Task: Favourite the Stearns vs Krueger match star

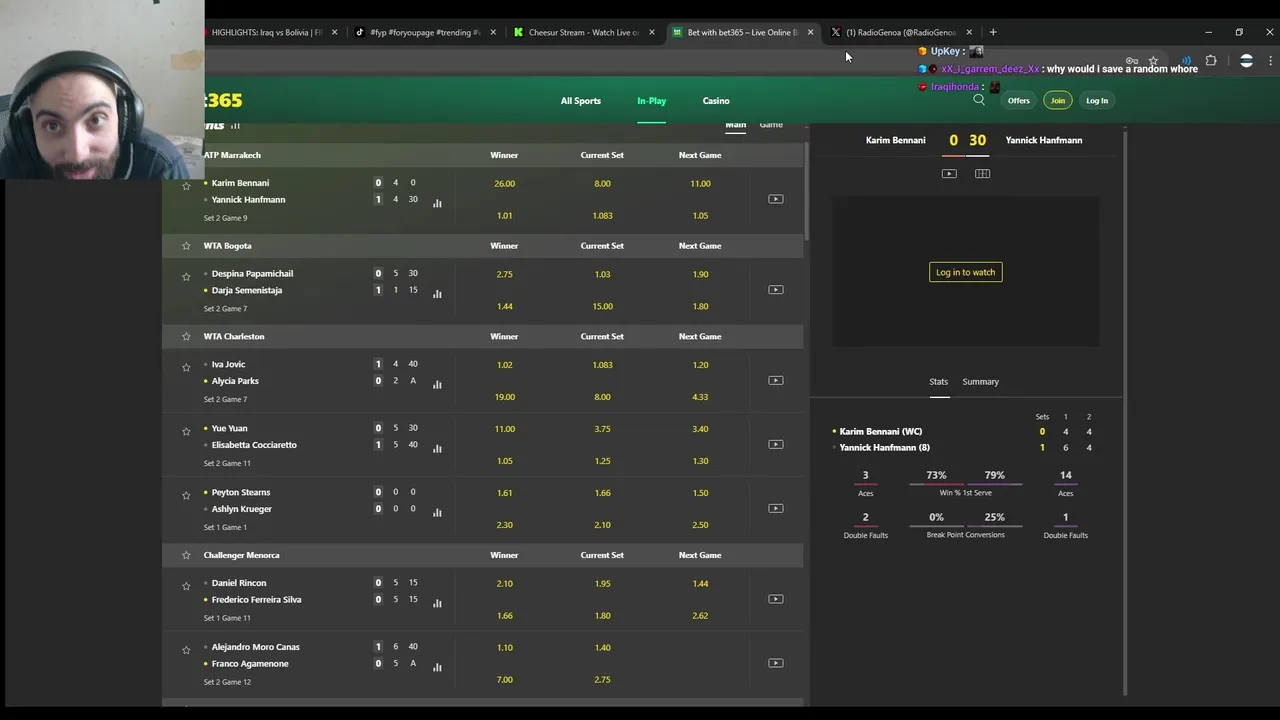Action: tap(186, 495)
